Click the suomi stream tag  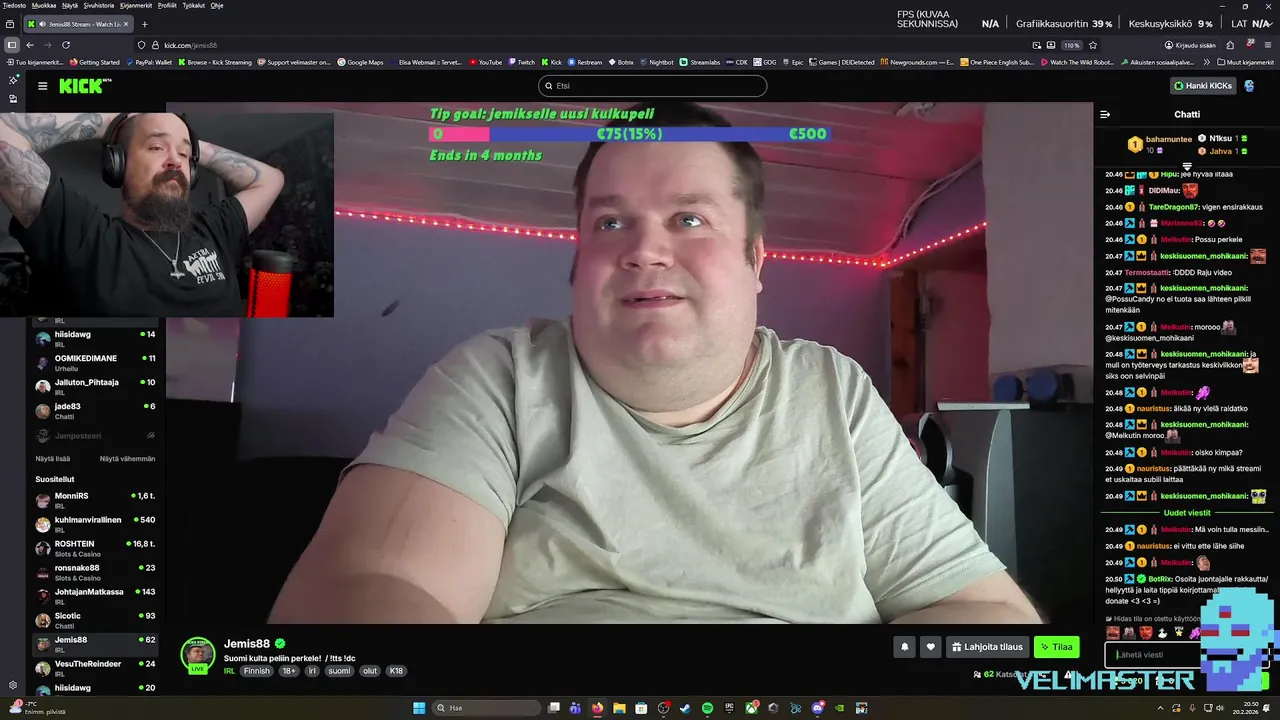340,671
